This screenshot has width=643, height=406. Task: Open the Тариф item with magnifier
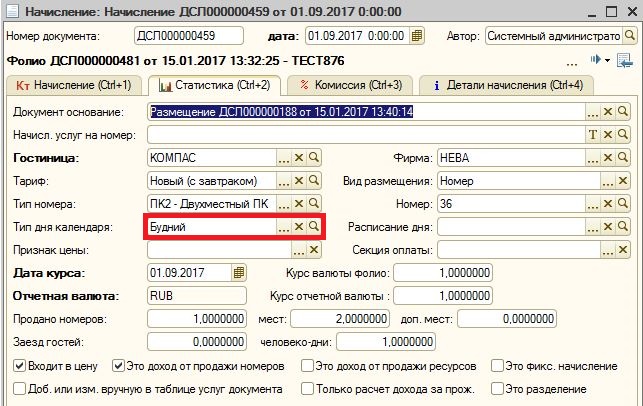(314, 180)
